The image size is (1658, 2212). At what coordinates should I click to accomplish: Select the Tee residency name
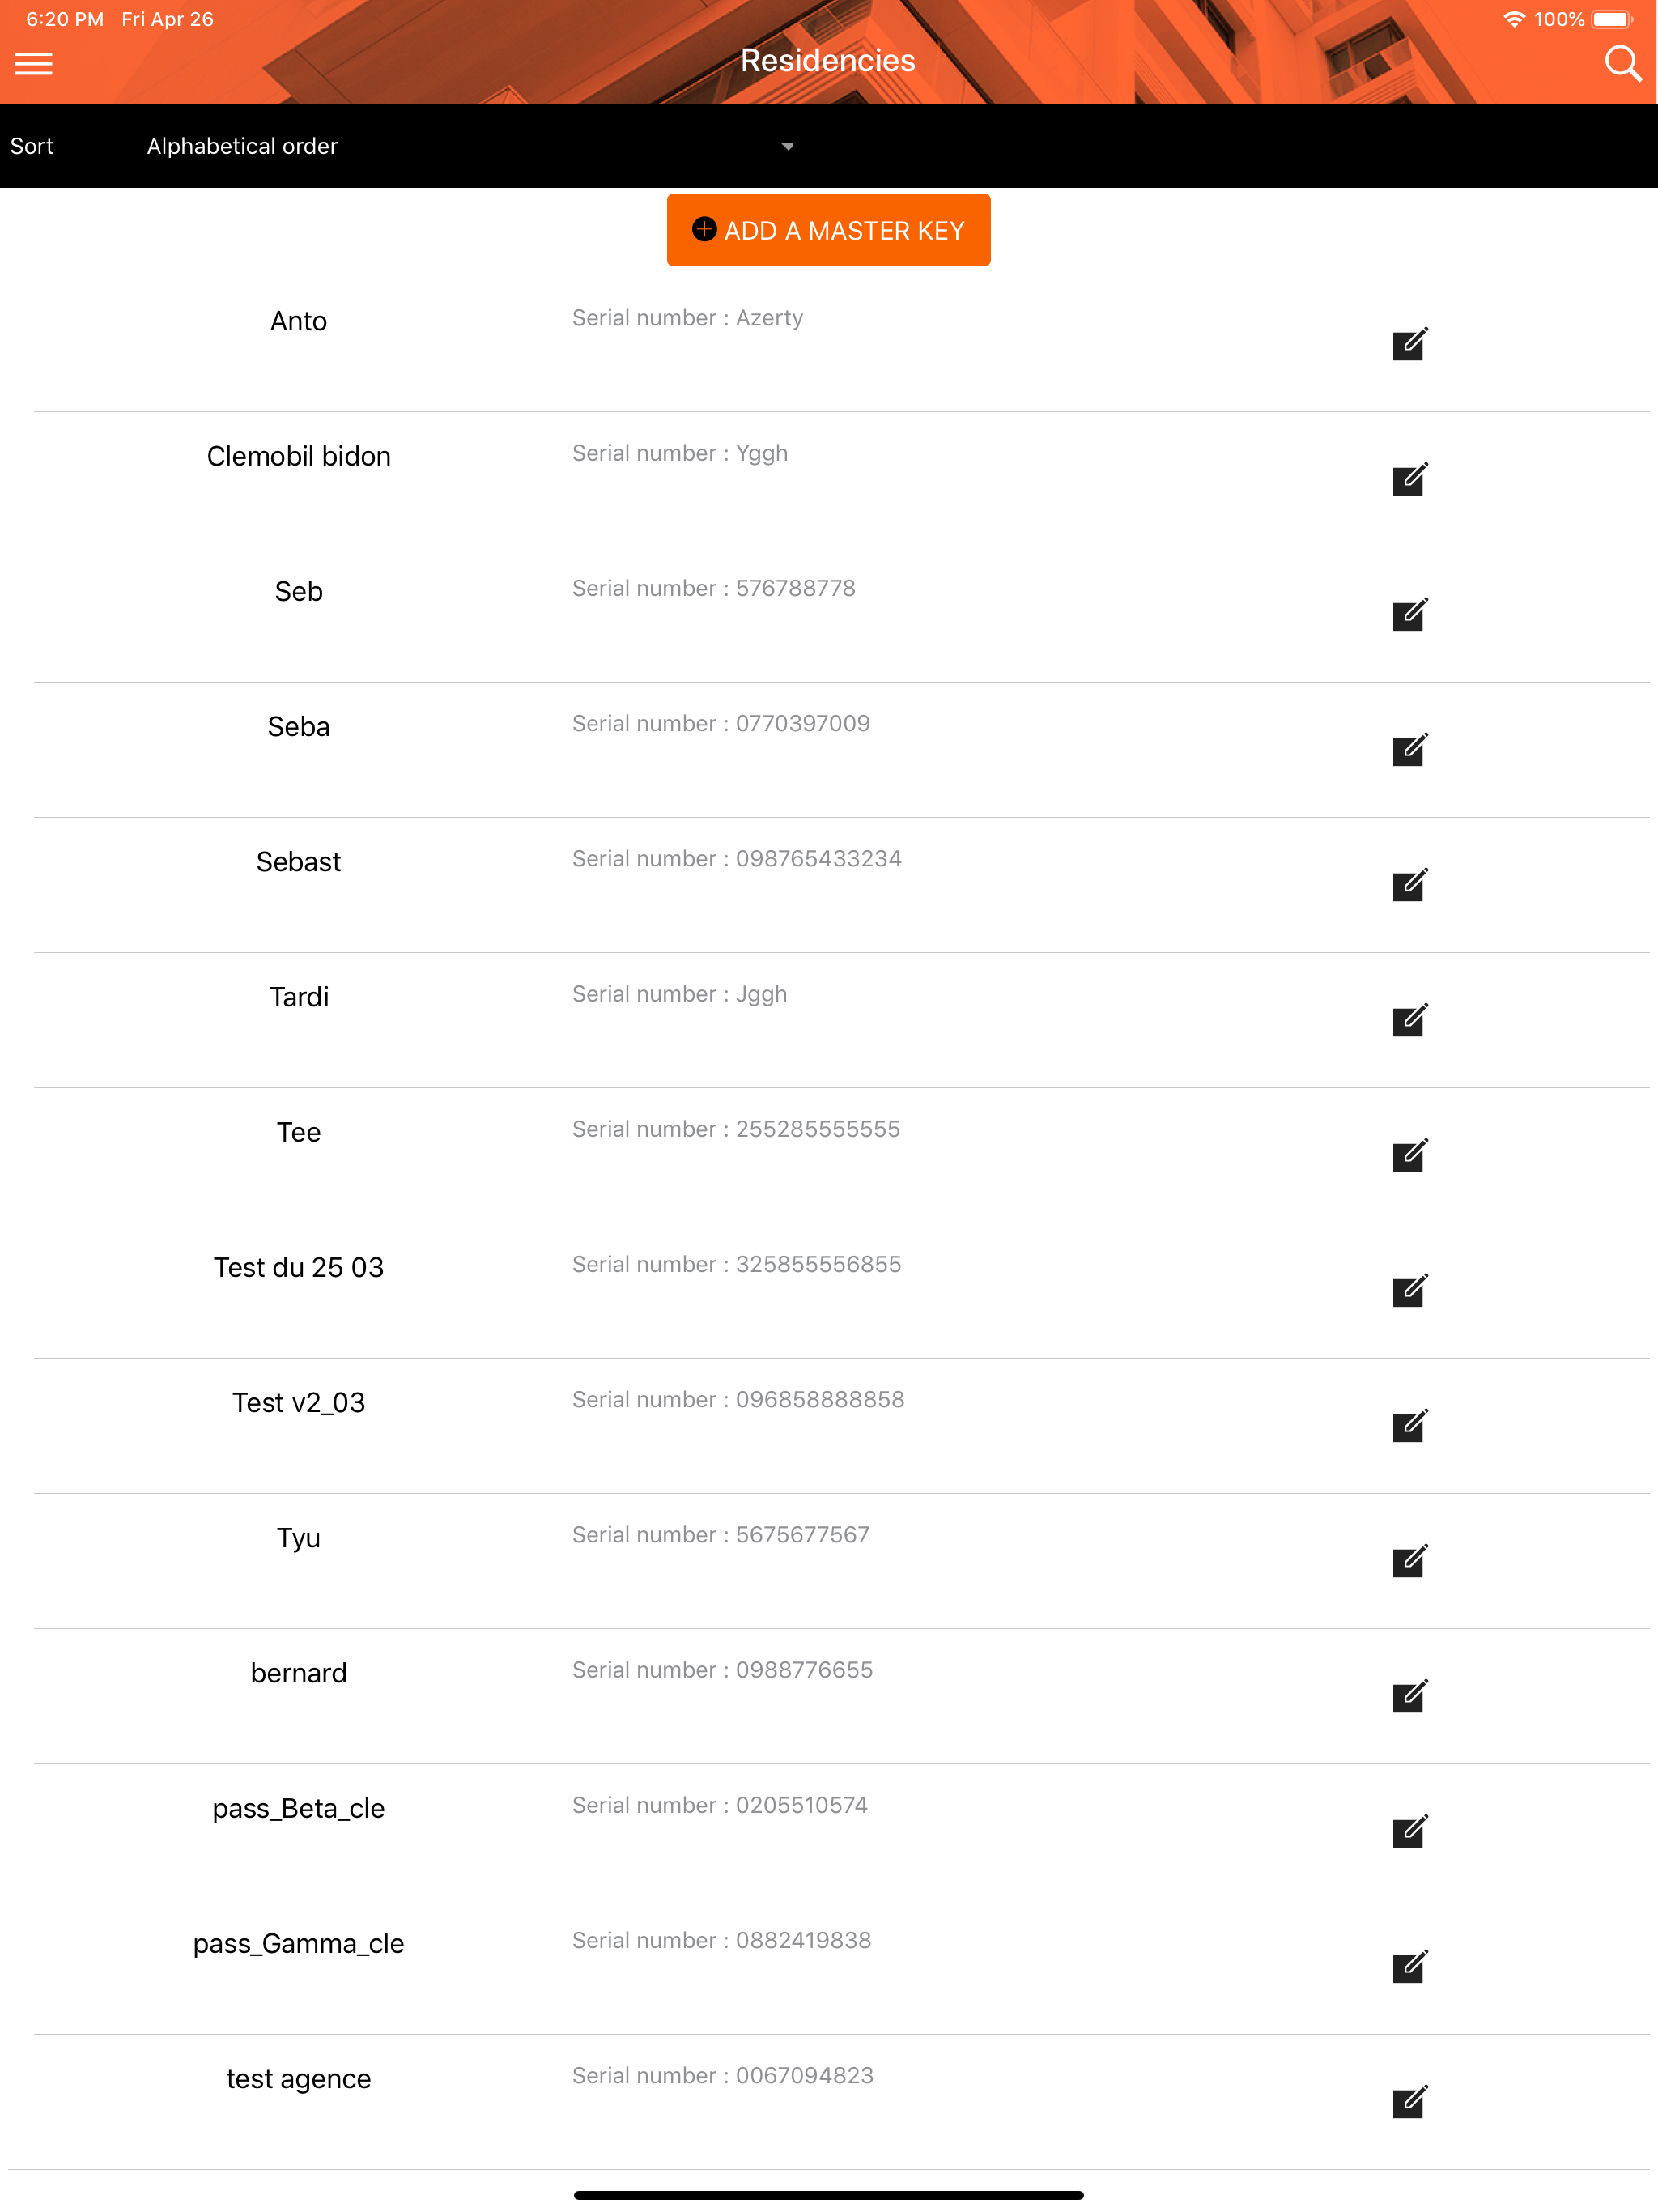tap(298, 1132)
